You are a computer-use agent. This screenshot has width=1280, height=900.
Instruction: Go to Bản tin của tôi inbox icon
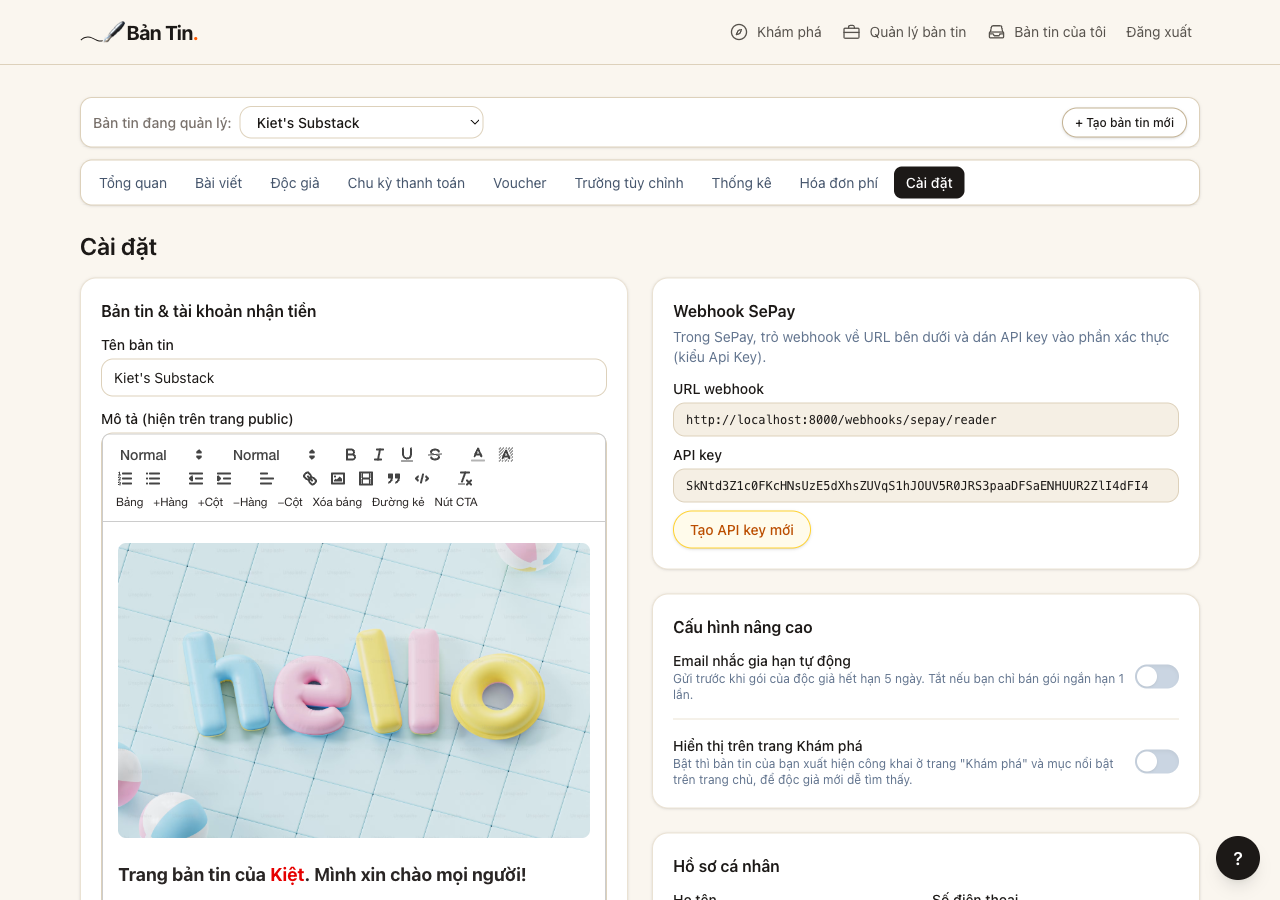[x=996, y=32]
